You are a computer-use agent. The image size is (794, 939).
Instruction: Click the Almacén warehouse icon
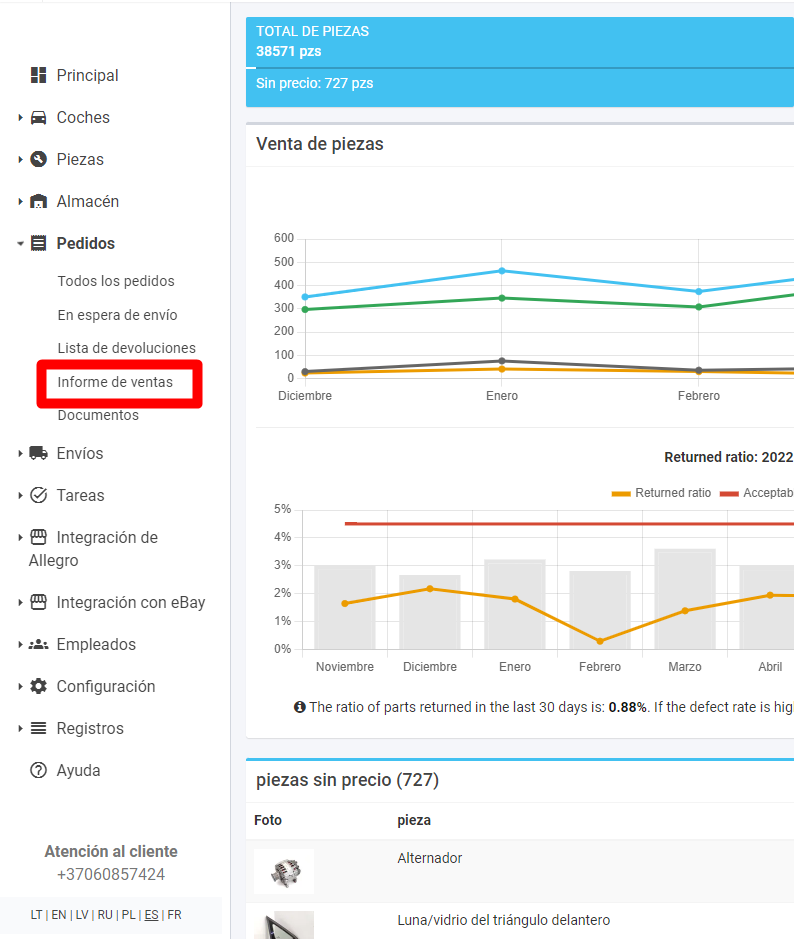38,201
